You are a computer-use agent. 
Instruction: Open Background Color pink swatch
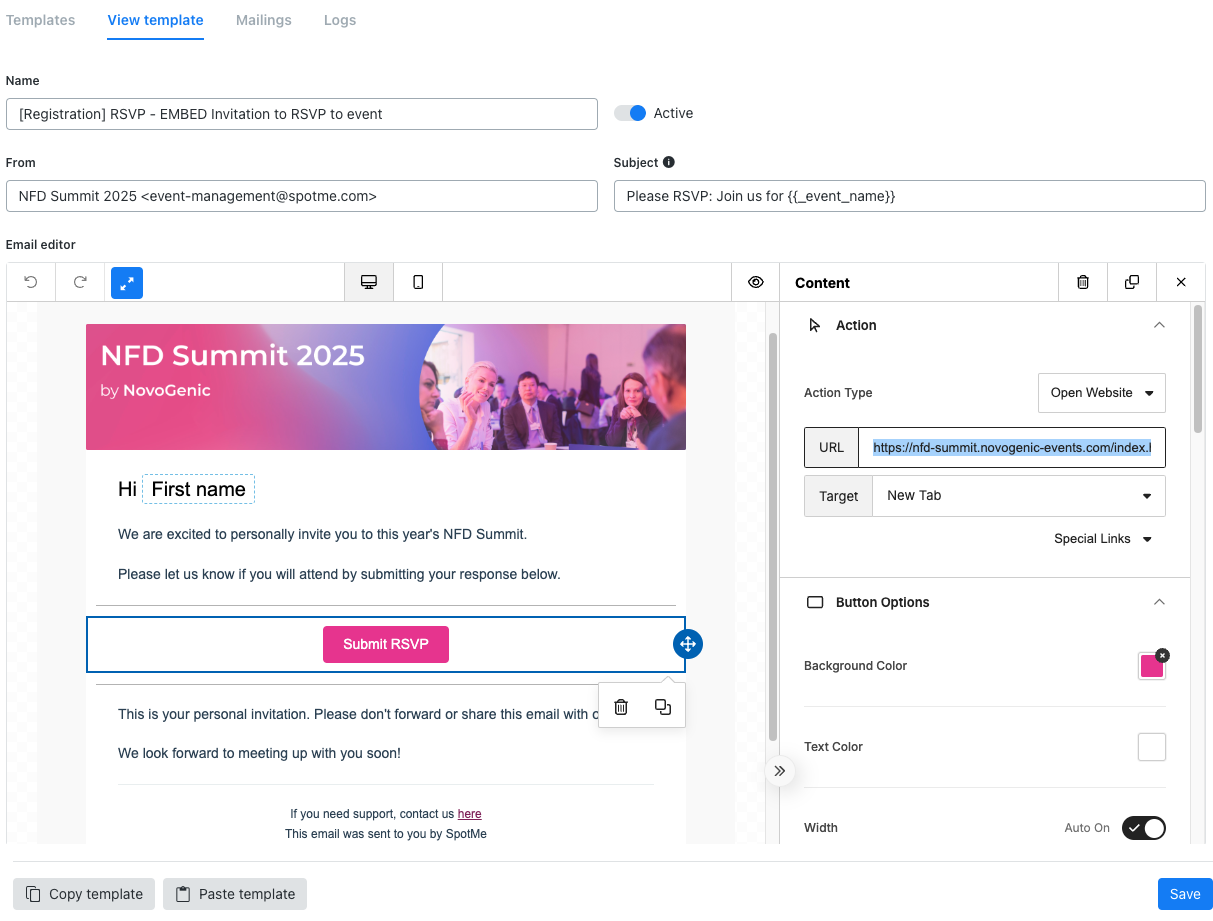coord(1152,666)
